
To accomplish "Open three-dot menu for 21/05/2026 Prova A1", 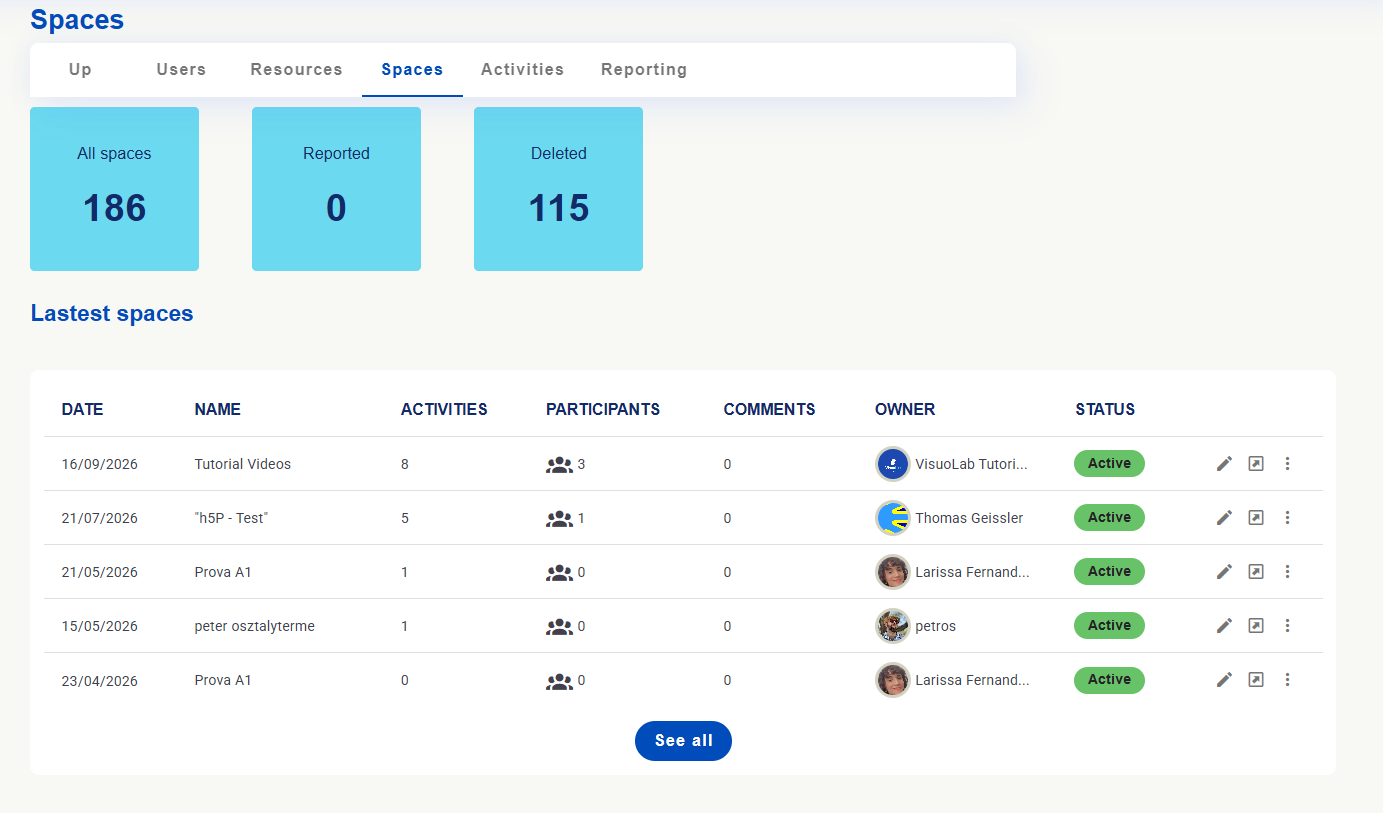I will coord(1288,572).
